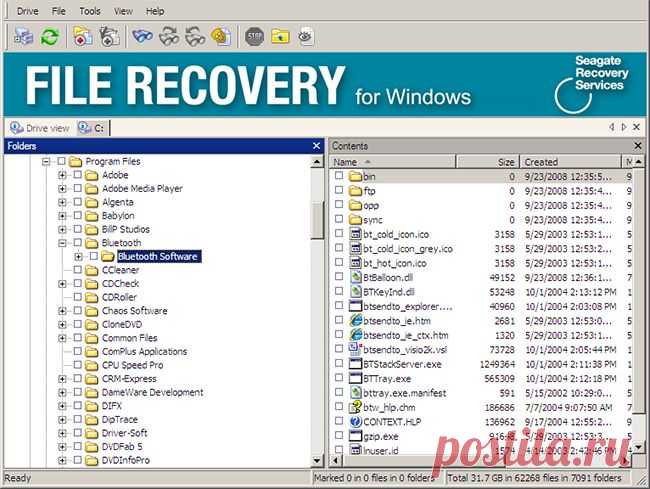Collapse the Program Files tree node
The image size is (650, 489).
(x=46, y=161)
